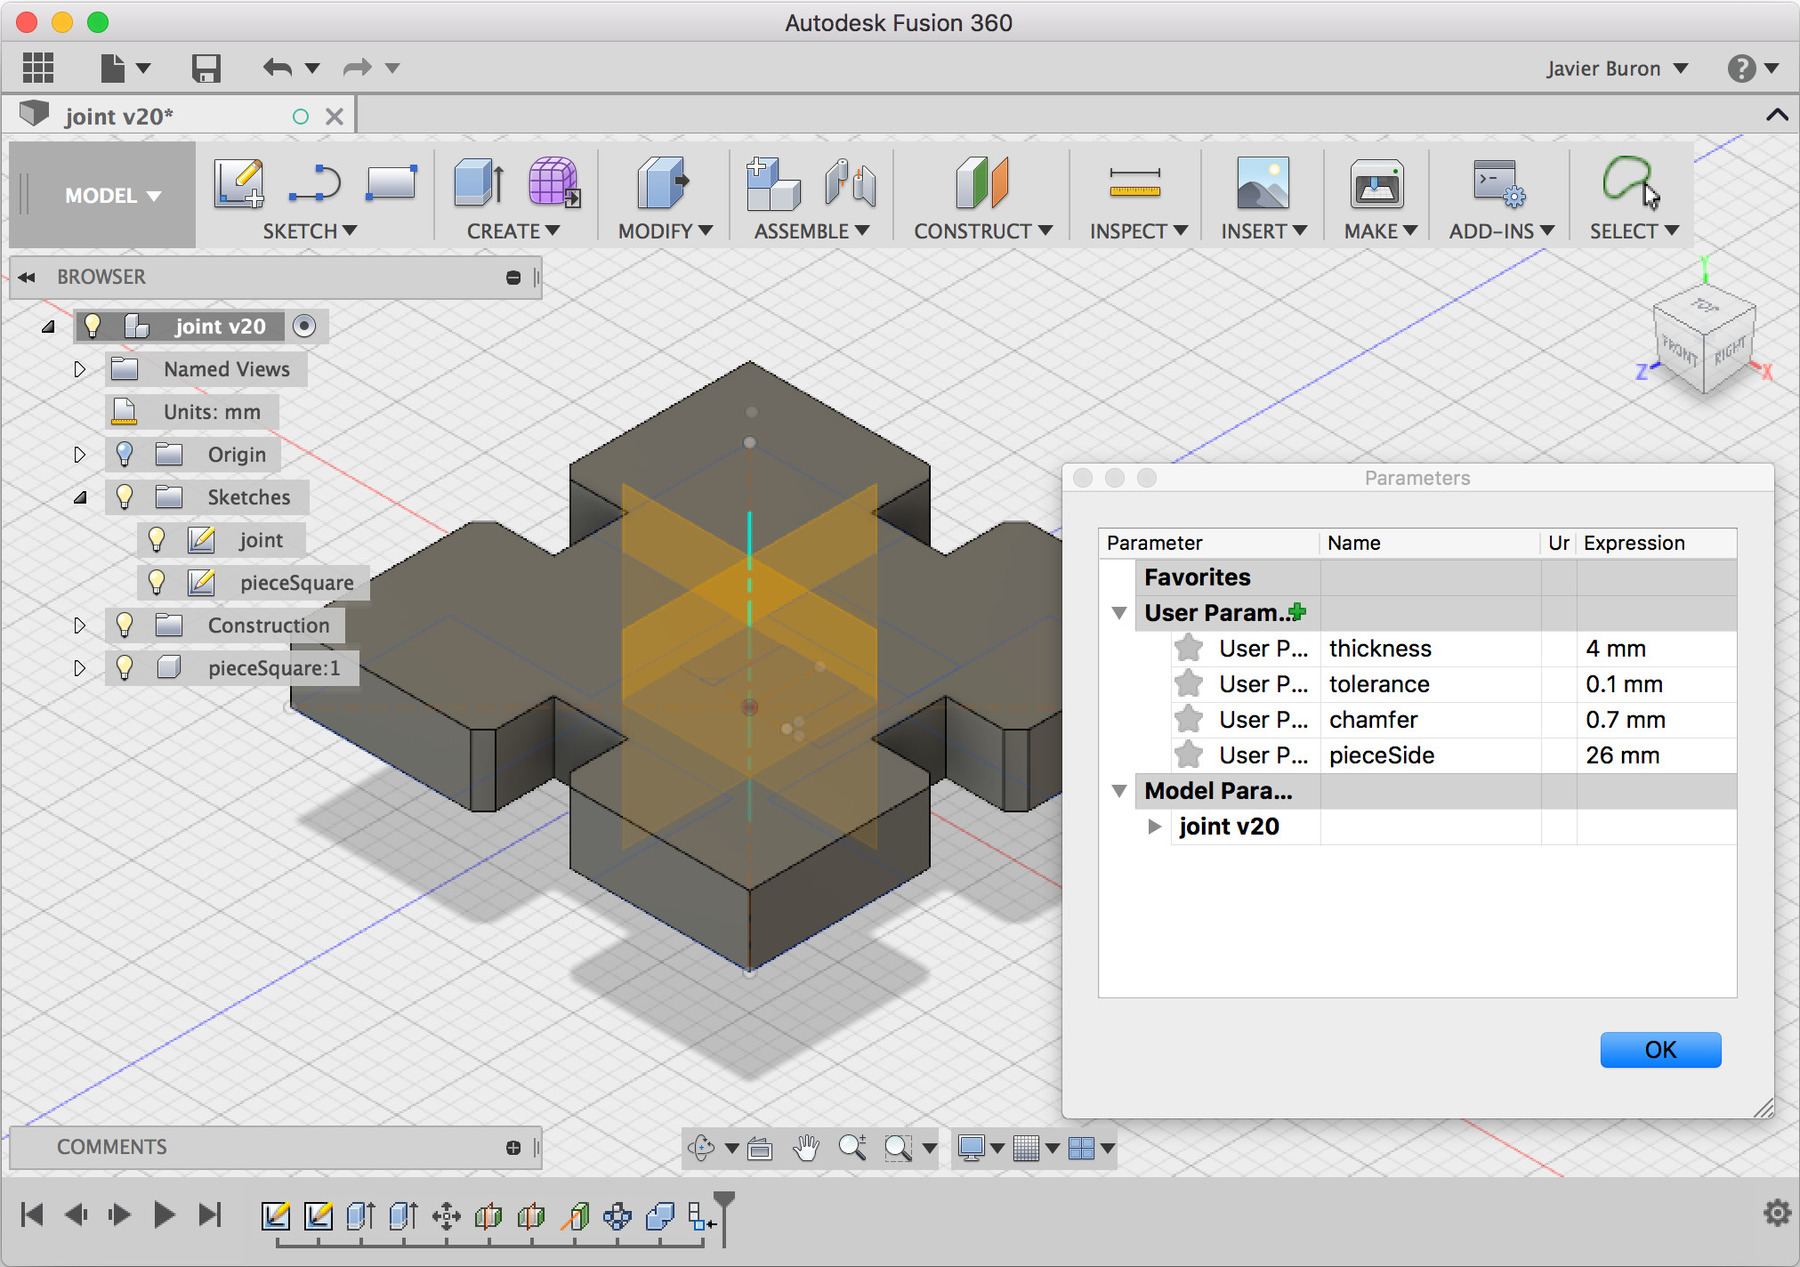Click the Save disk icon

click(x=206, y=68)
